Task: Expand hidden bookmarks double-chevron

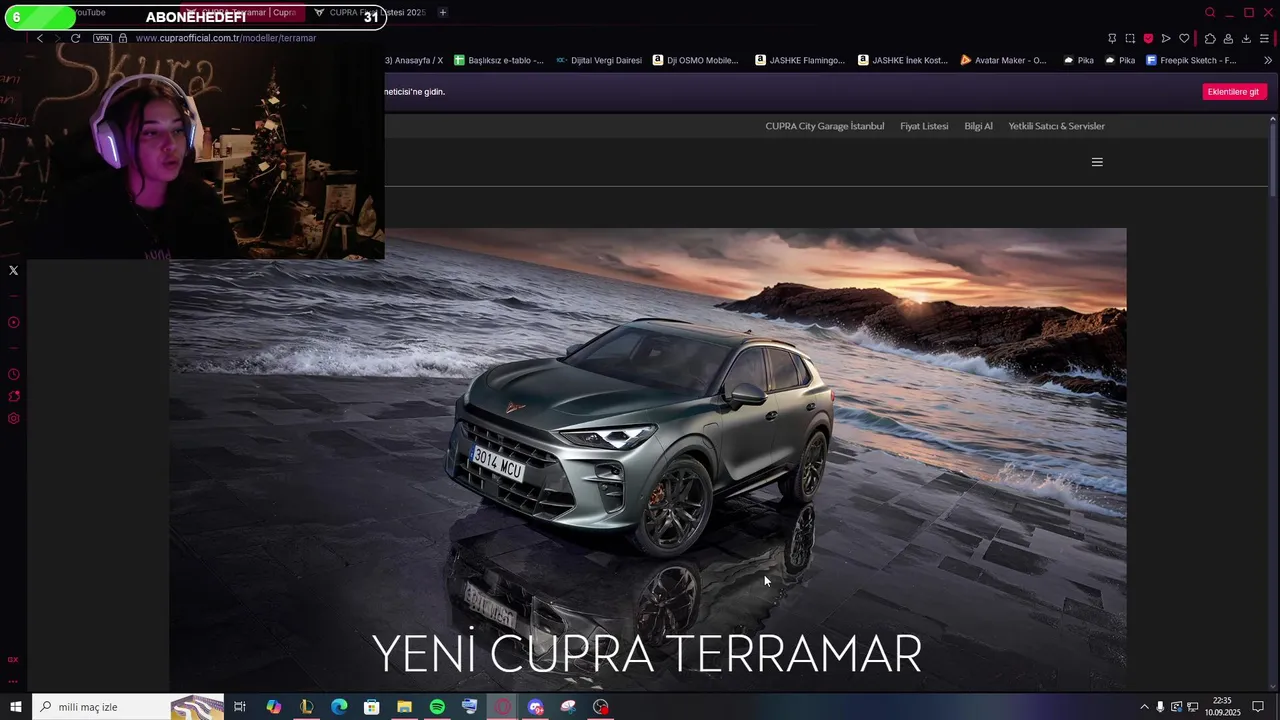Action: point(1268,60)
